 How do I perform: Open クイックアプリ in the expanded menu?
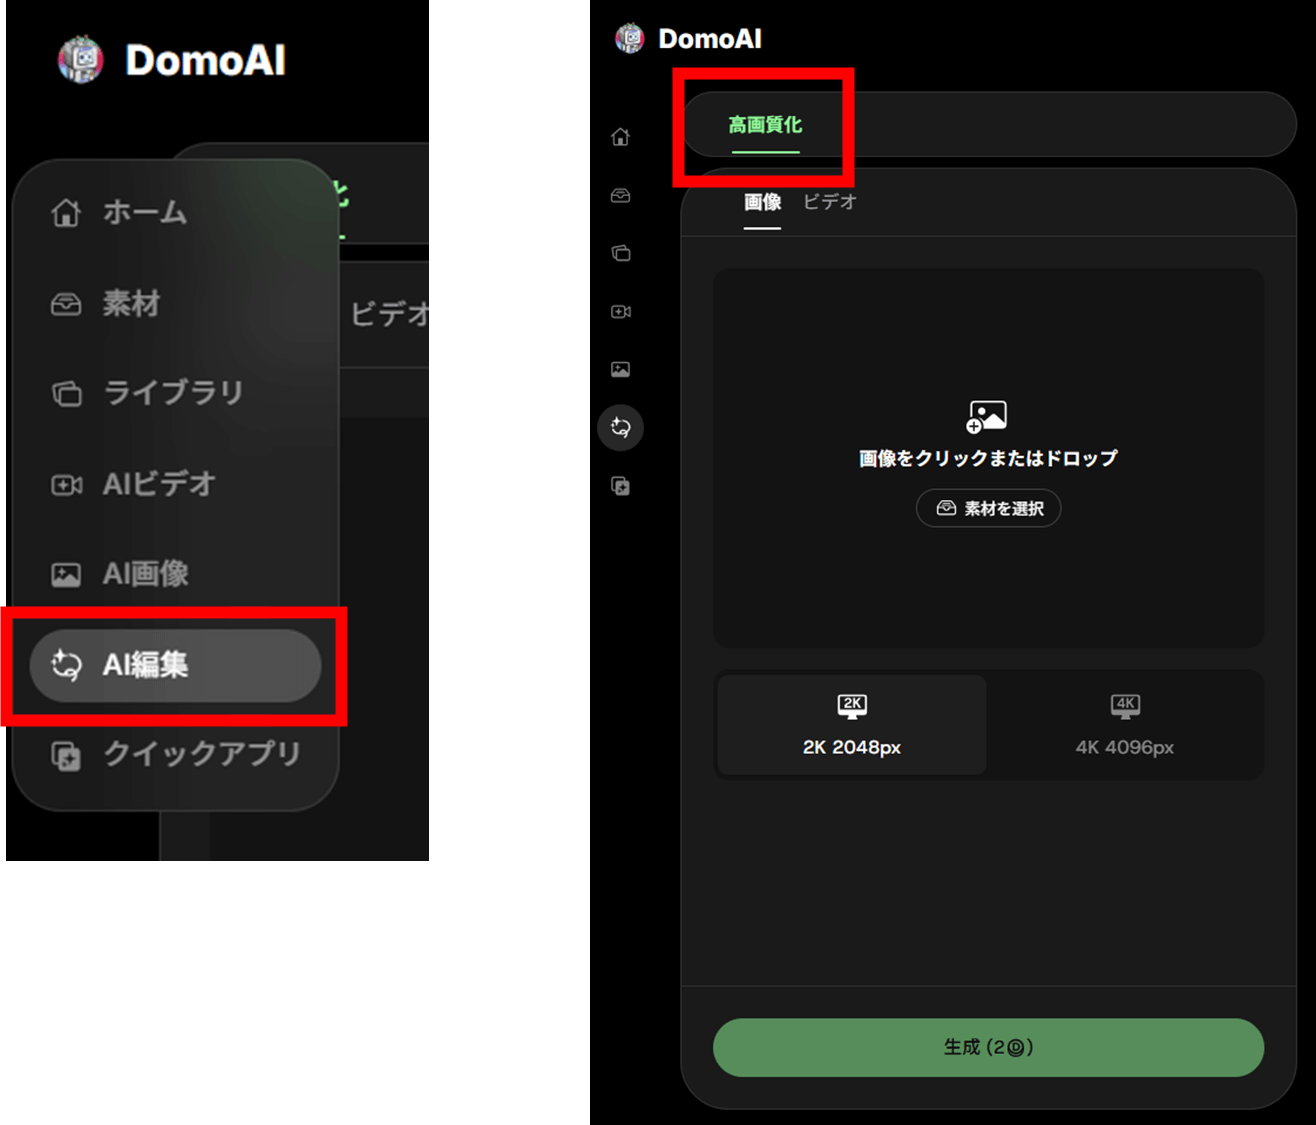click(200, 754)
